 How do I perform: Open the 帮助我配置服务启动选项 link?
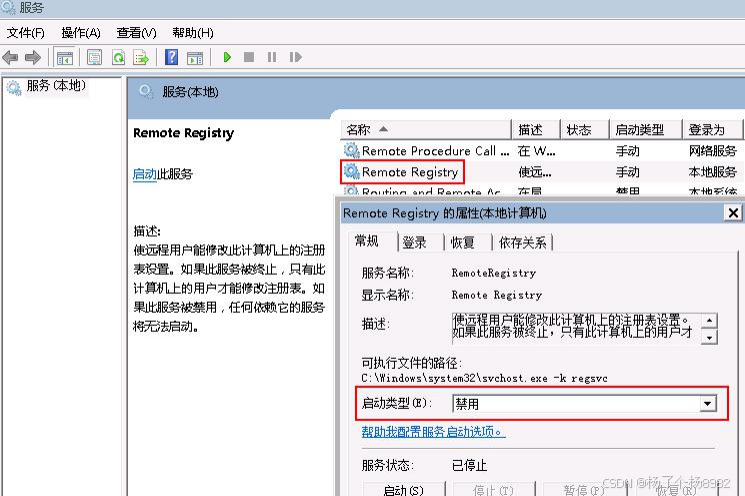point(433,431)
